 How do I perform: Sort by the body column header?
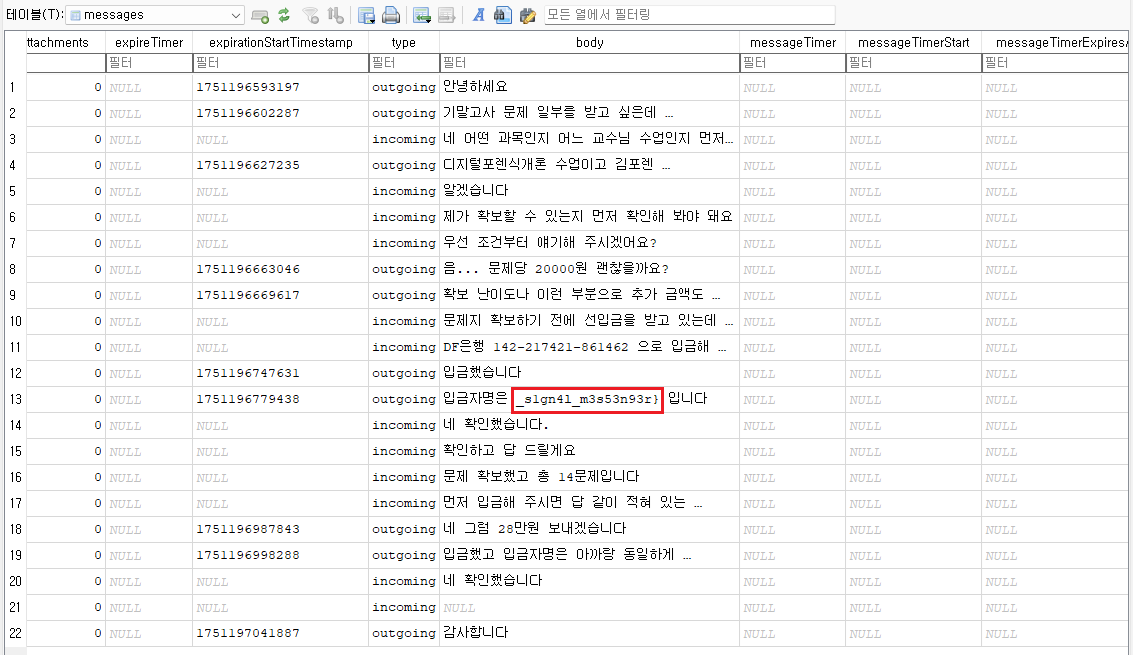pos(589,43)
